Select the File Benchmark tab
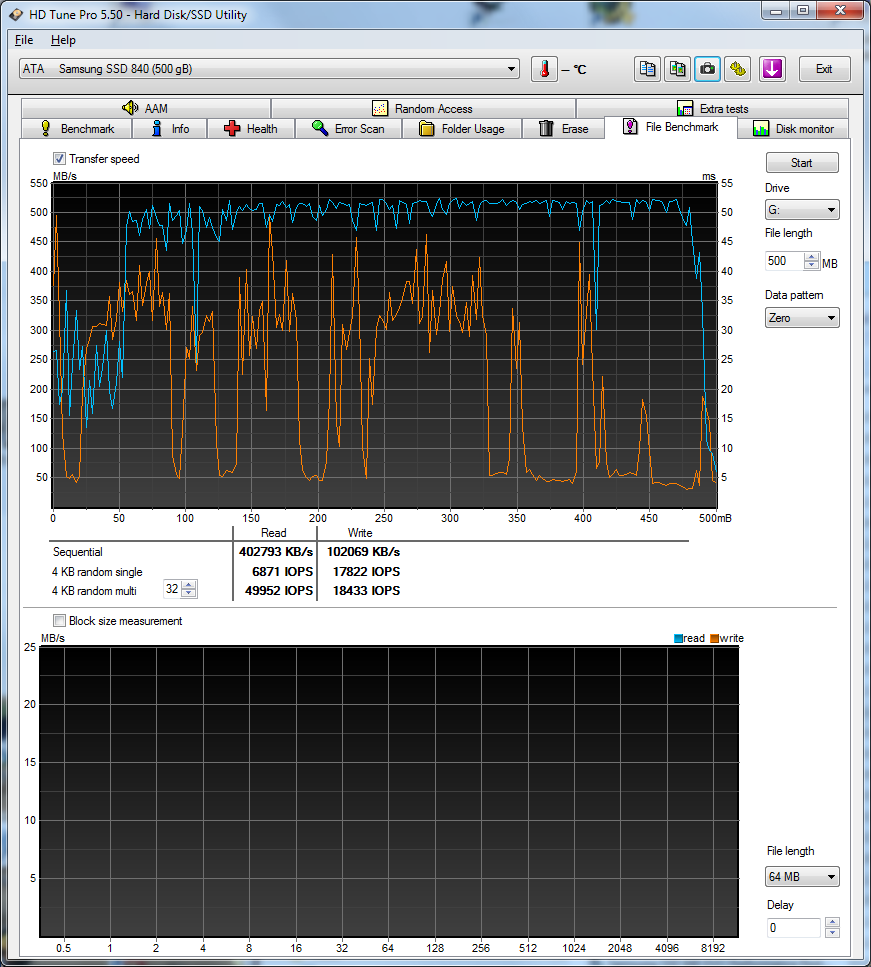 (x=671, y=127)
